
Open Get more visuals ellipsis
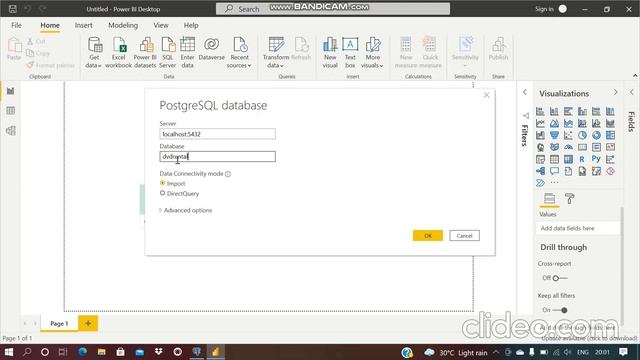click(554, 183)
